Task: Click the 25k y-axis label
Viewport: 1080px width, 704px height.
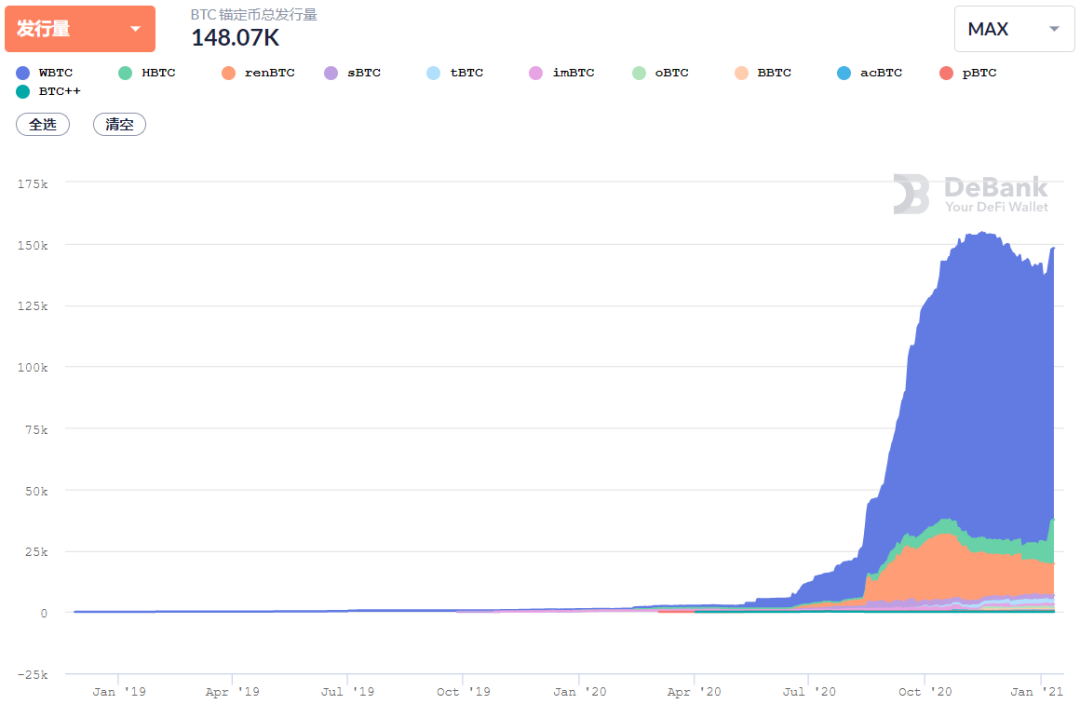Action: click(x=37, y=552)
